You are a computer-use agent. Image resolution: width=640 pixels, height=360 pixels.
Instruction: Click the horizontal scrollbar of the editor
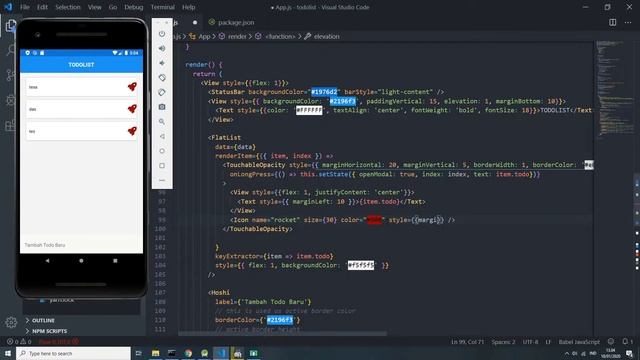pos(282,333)
